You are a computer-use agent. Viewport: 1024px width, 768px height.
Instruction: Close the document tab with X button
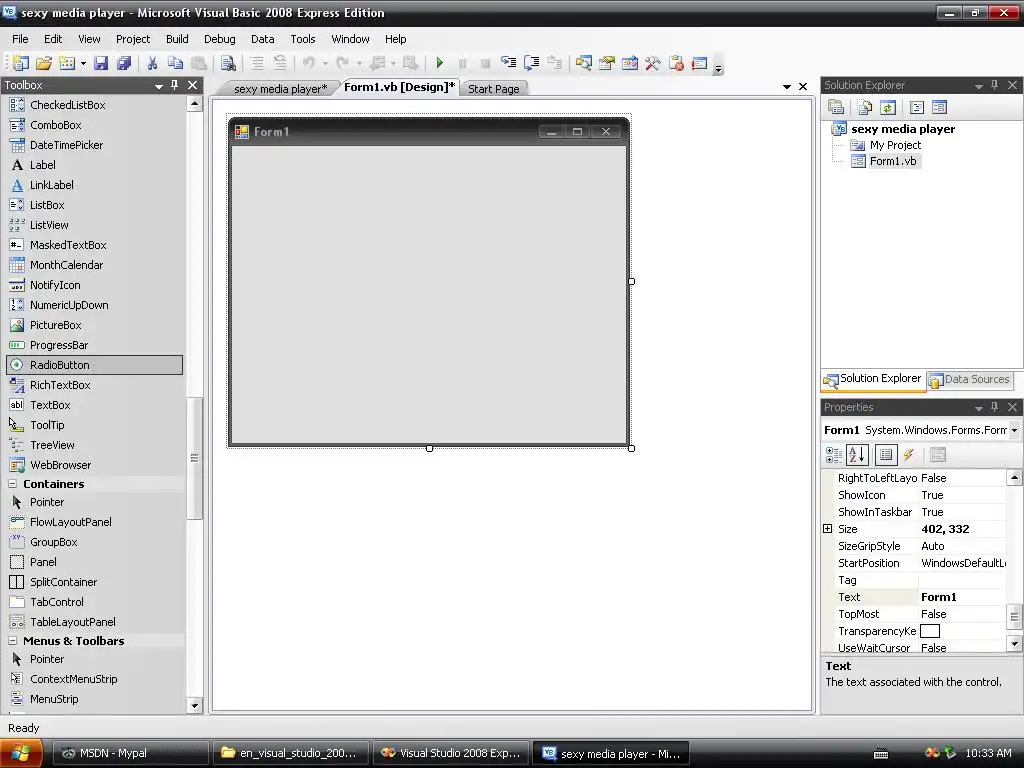coord(803,86)
